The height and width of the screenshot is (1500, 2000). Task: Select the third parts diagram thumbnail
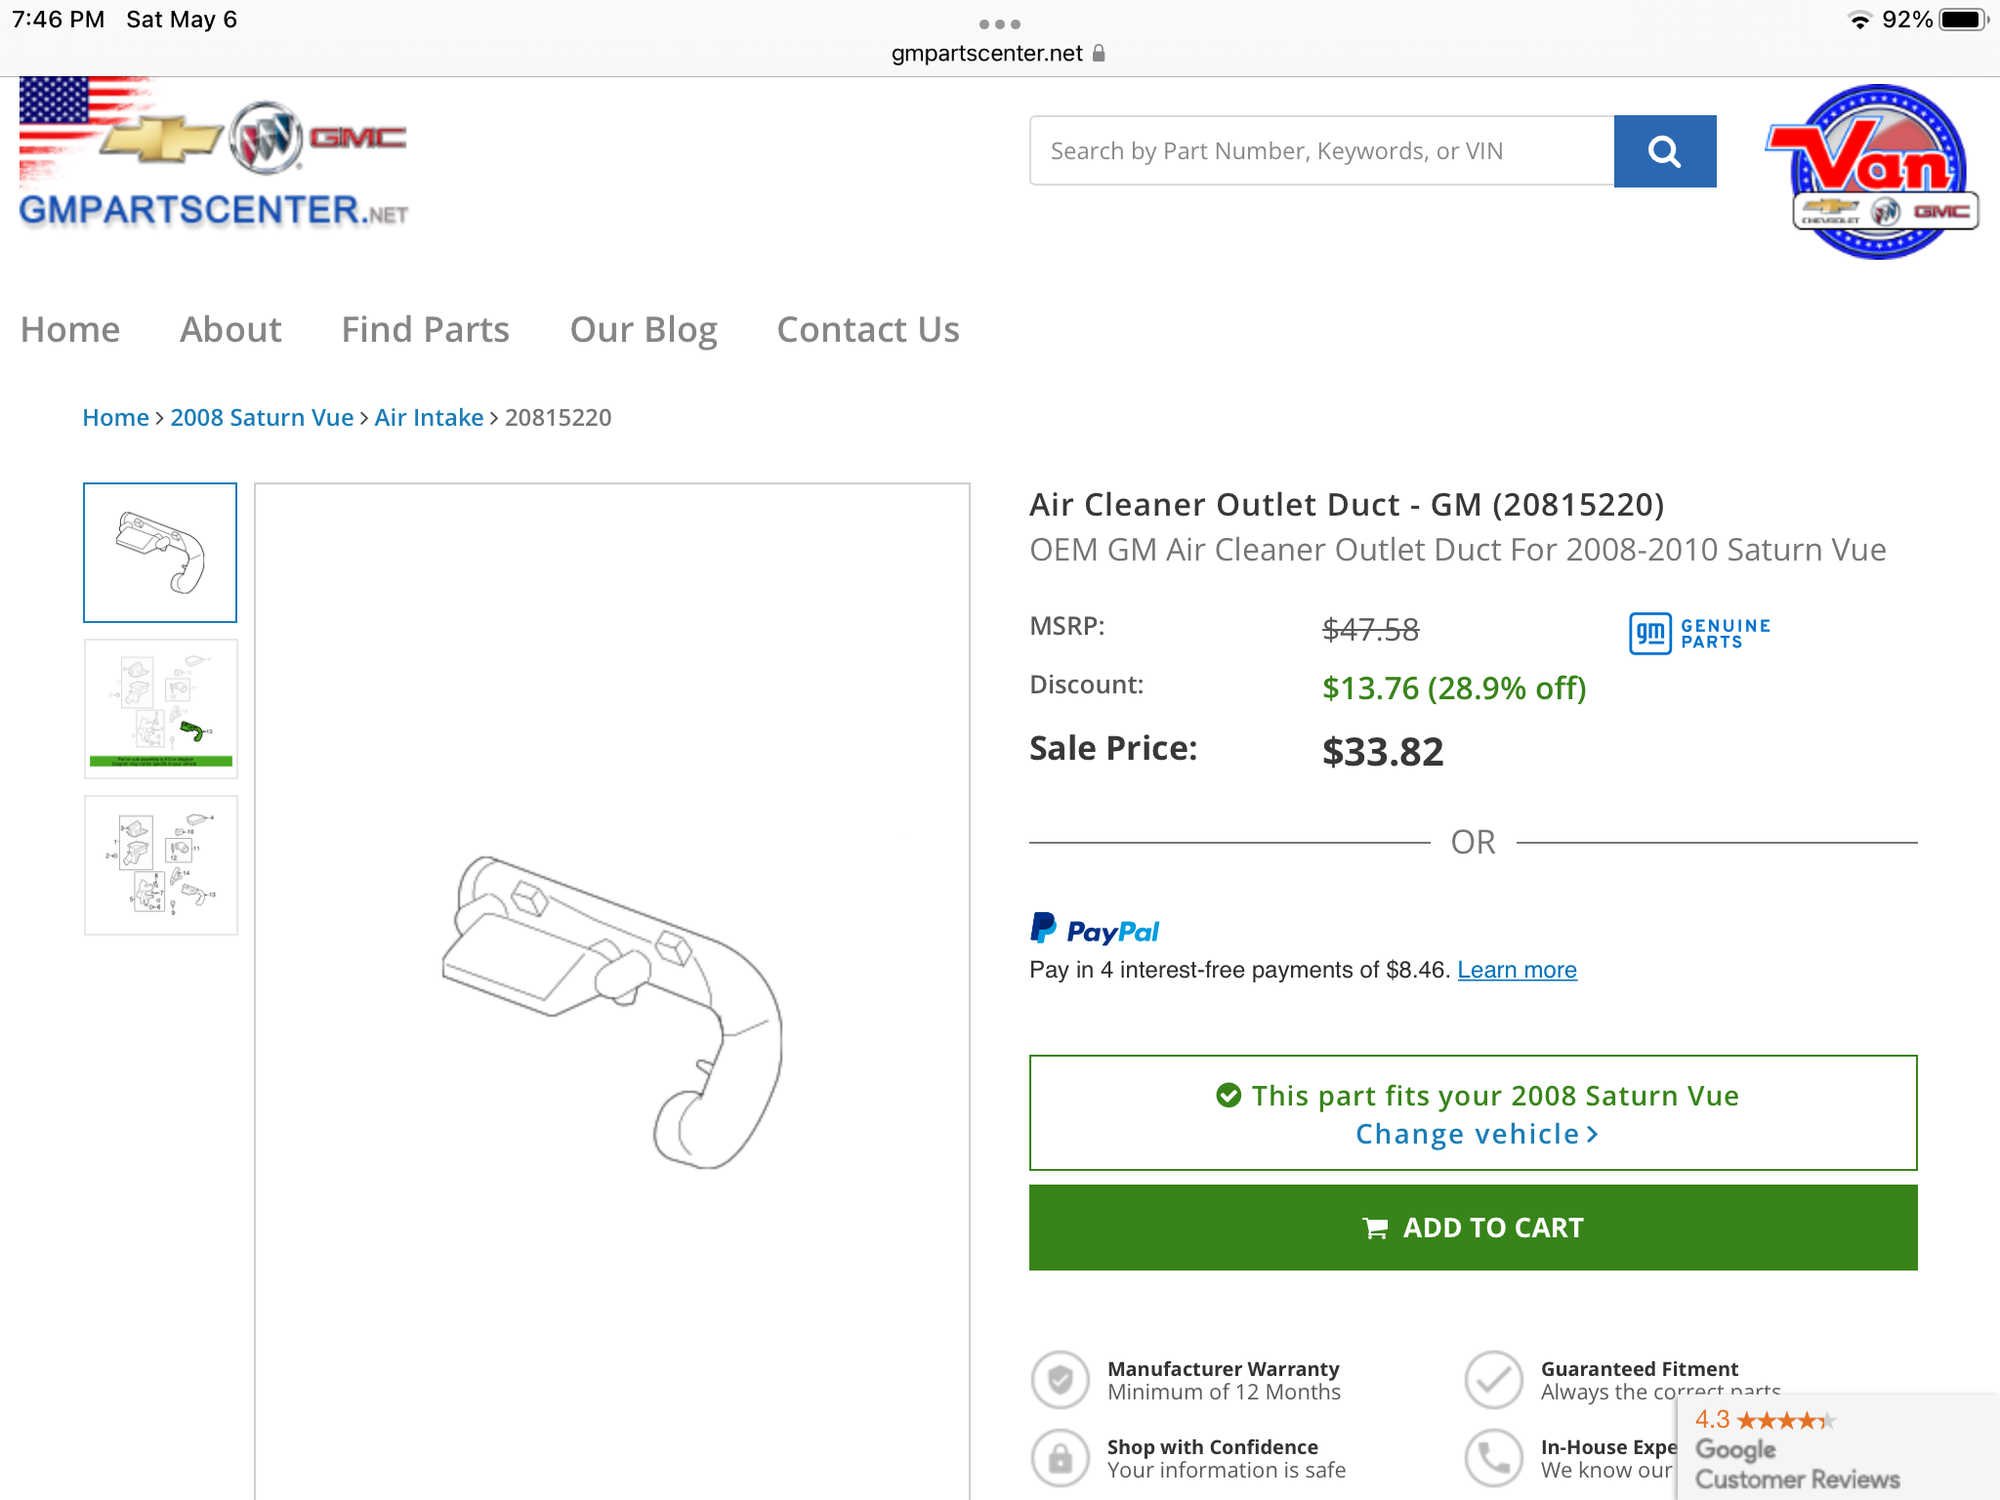click(160, 865)
